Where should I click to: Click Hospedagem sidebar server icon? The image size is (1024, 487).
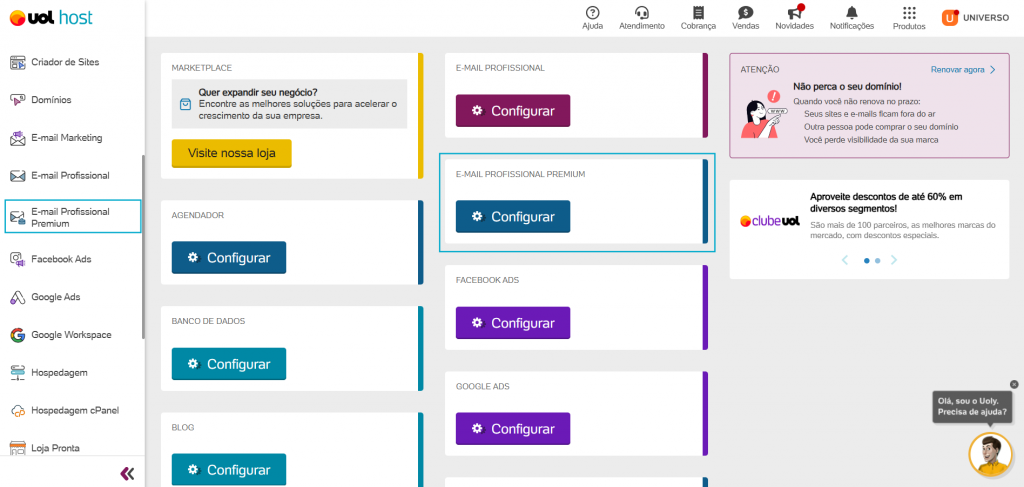pos(18,373)
